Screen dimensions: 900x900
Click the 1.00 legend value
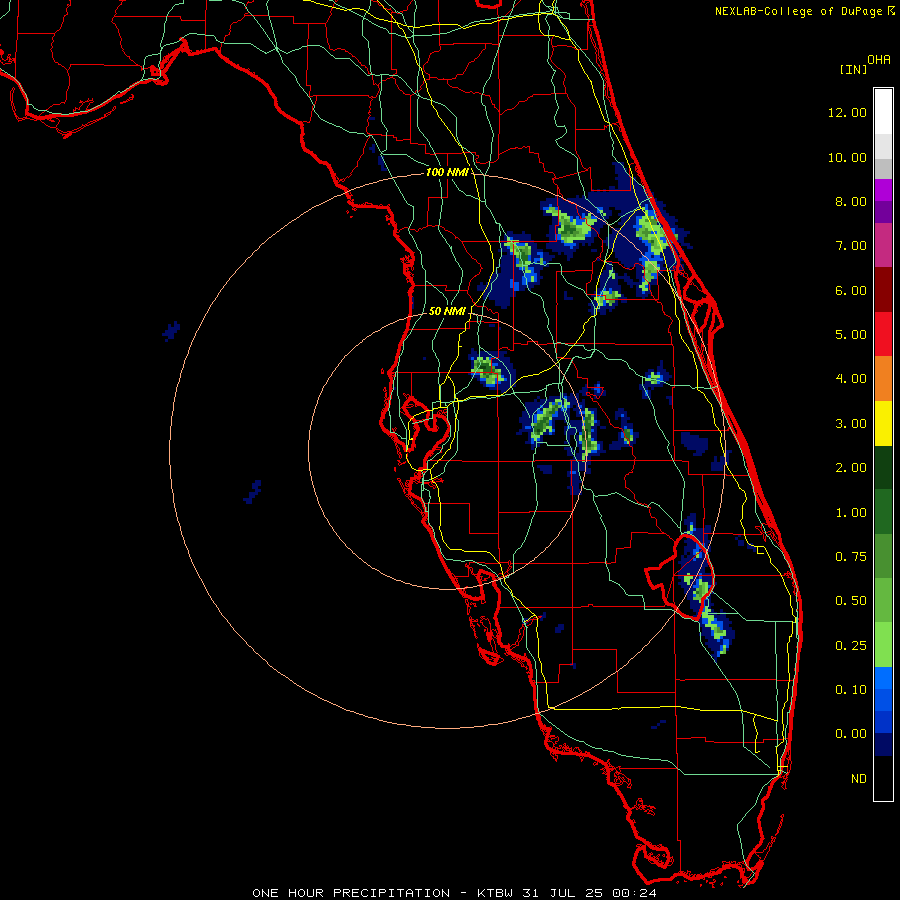tap(851, 513)
